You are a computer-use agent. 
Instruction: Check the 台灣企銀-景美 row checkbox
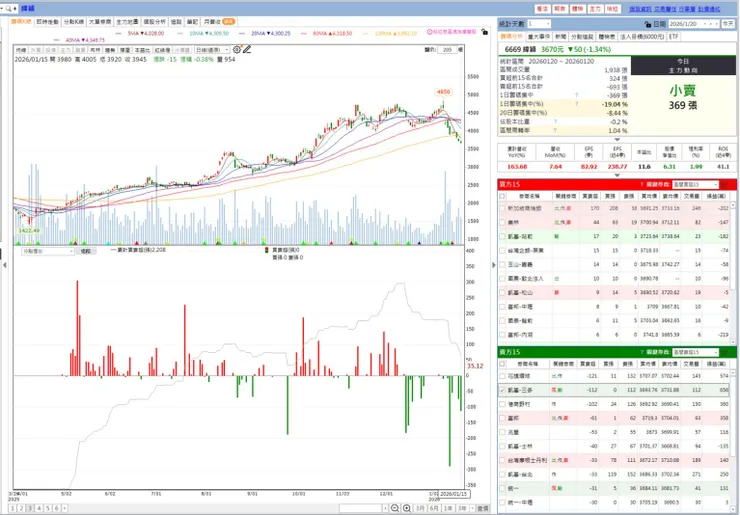pyautogui.click(x=503, y=251)
